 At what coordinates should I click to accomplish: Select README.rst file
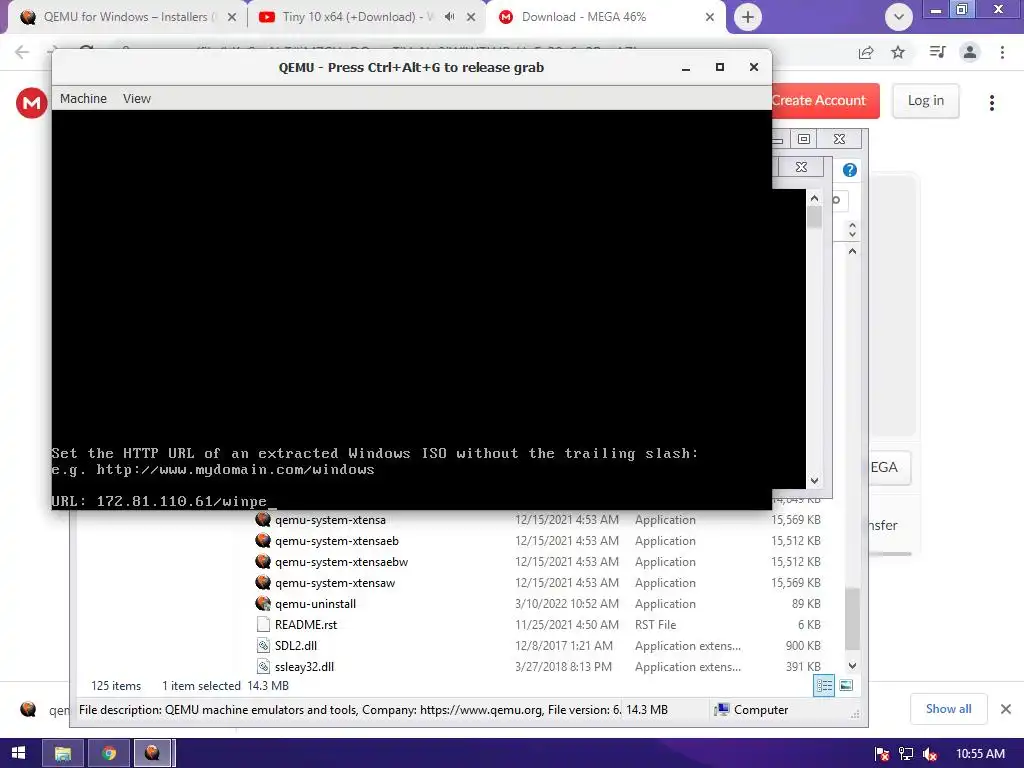306,624
